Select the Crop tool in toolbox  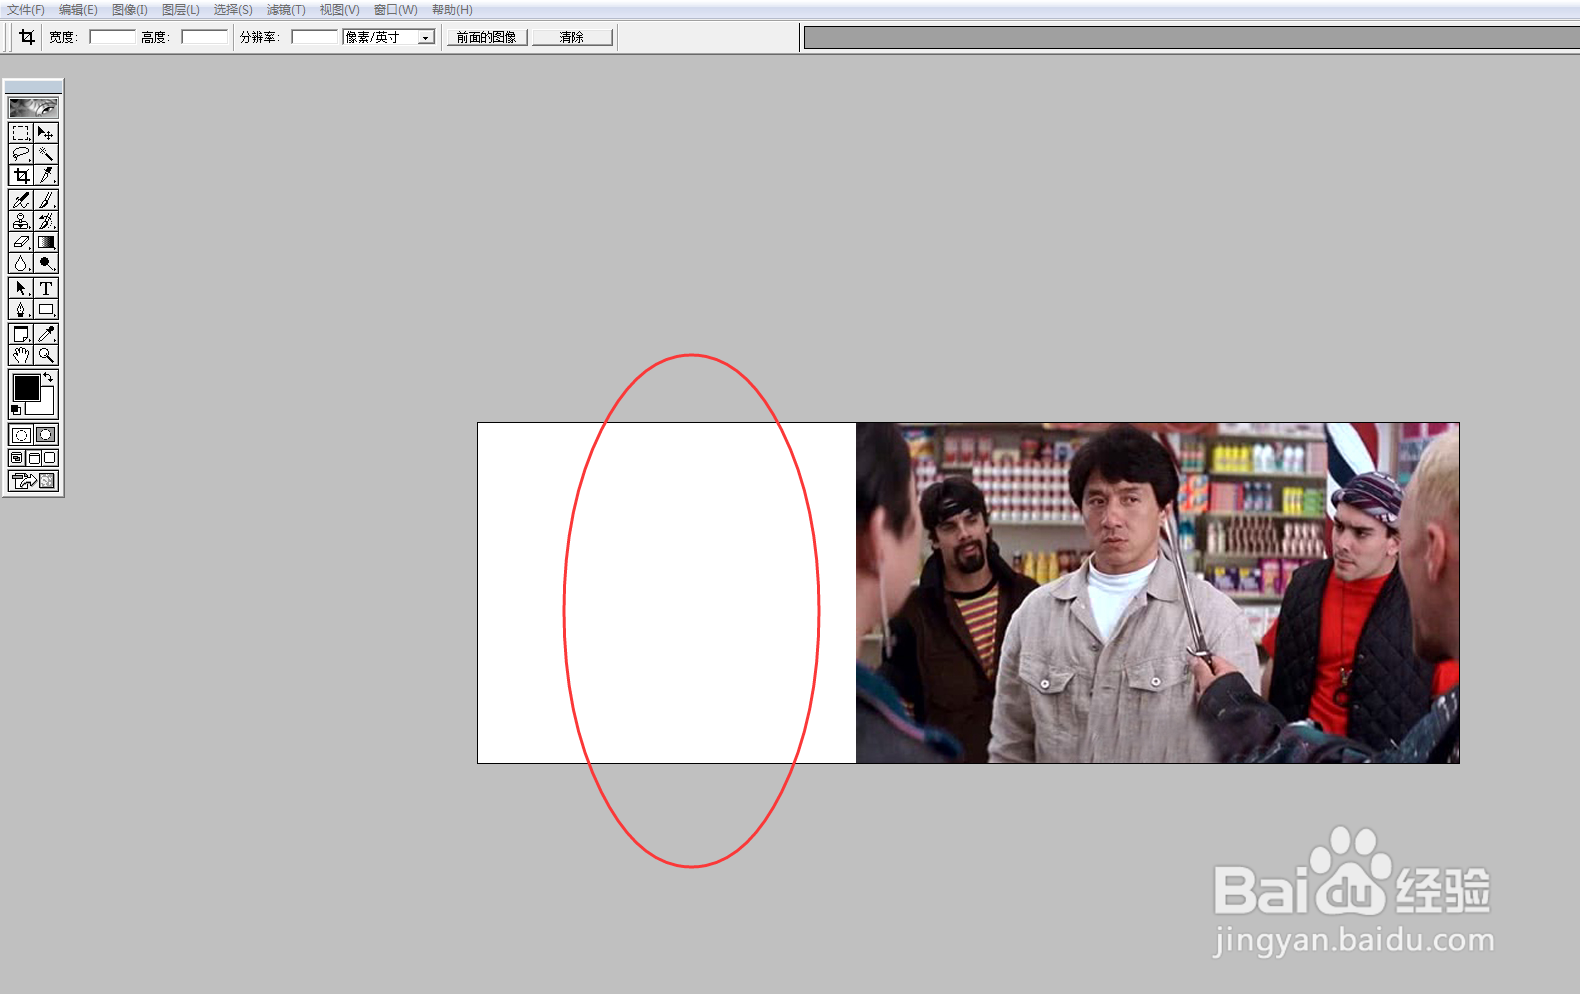21,175
